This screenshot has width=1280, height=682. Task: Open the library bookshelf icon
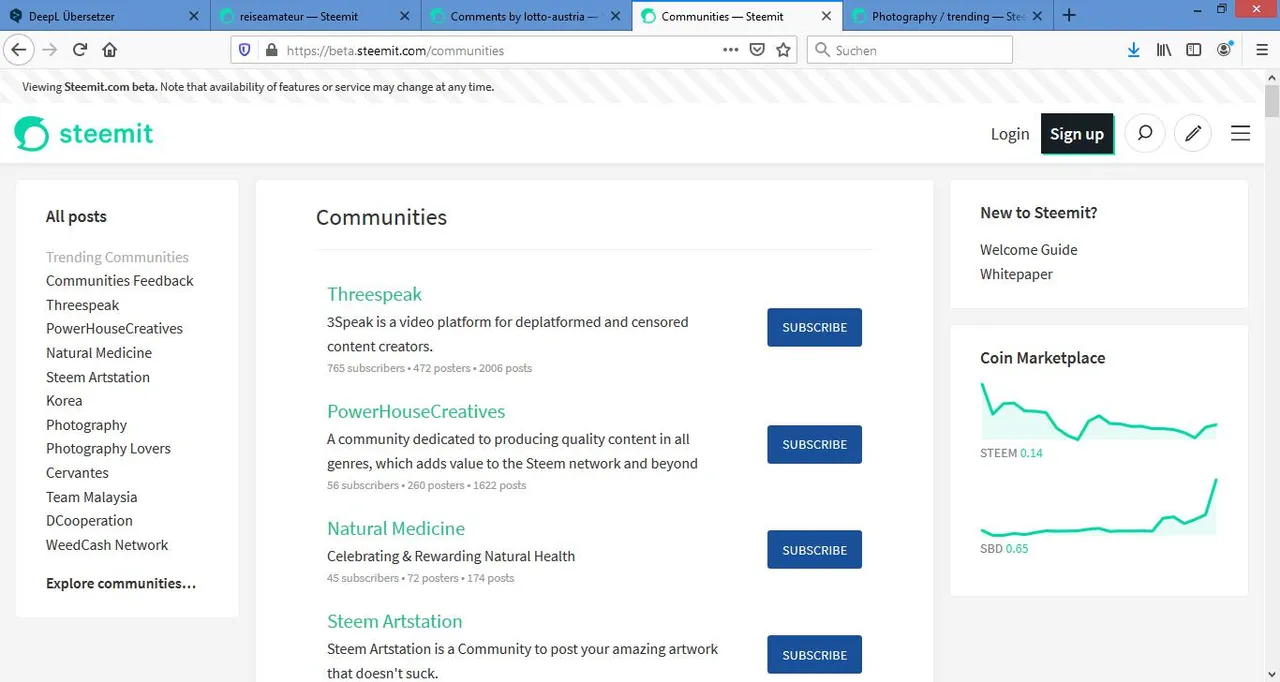pos(1164,50)
